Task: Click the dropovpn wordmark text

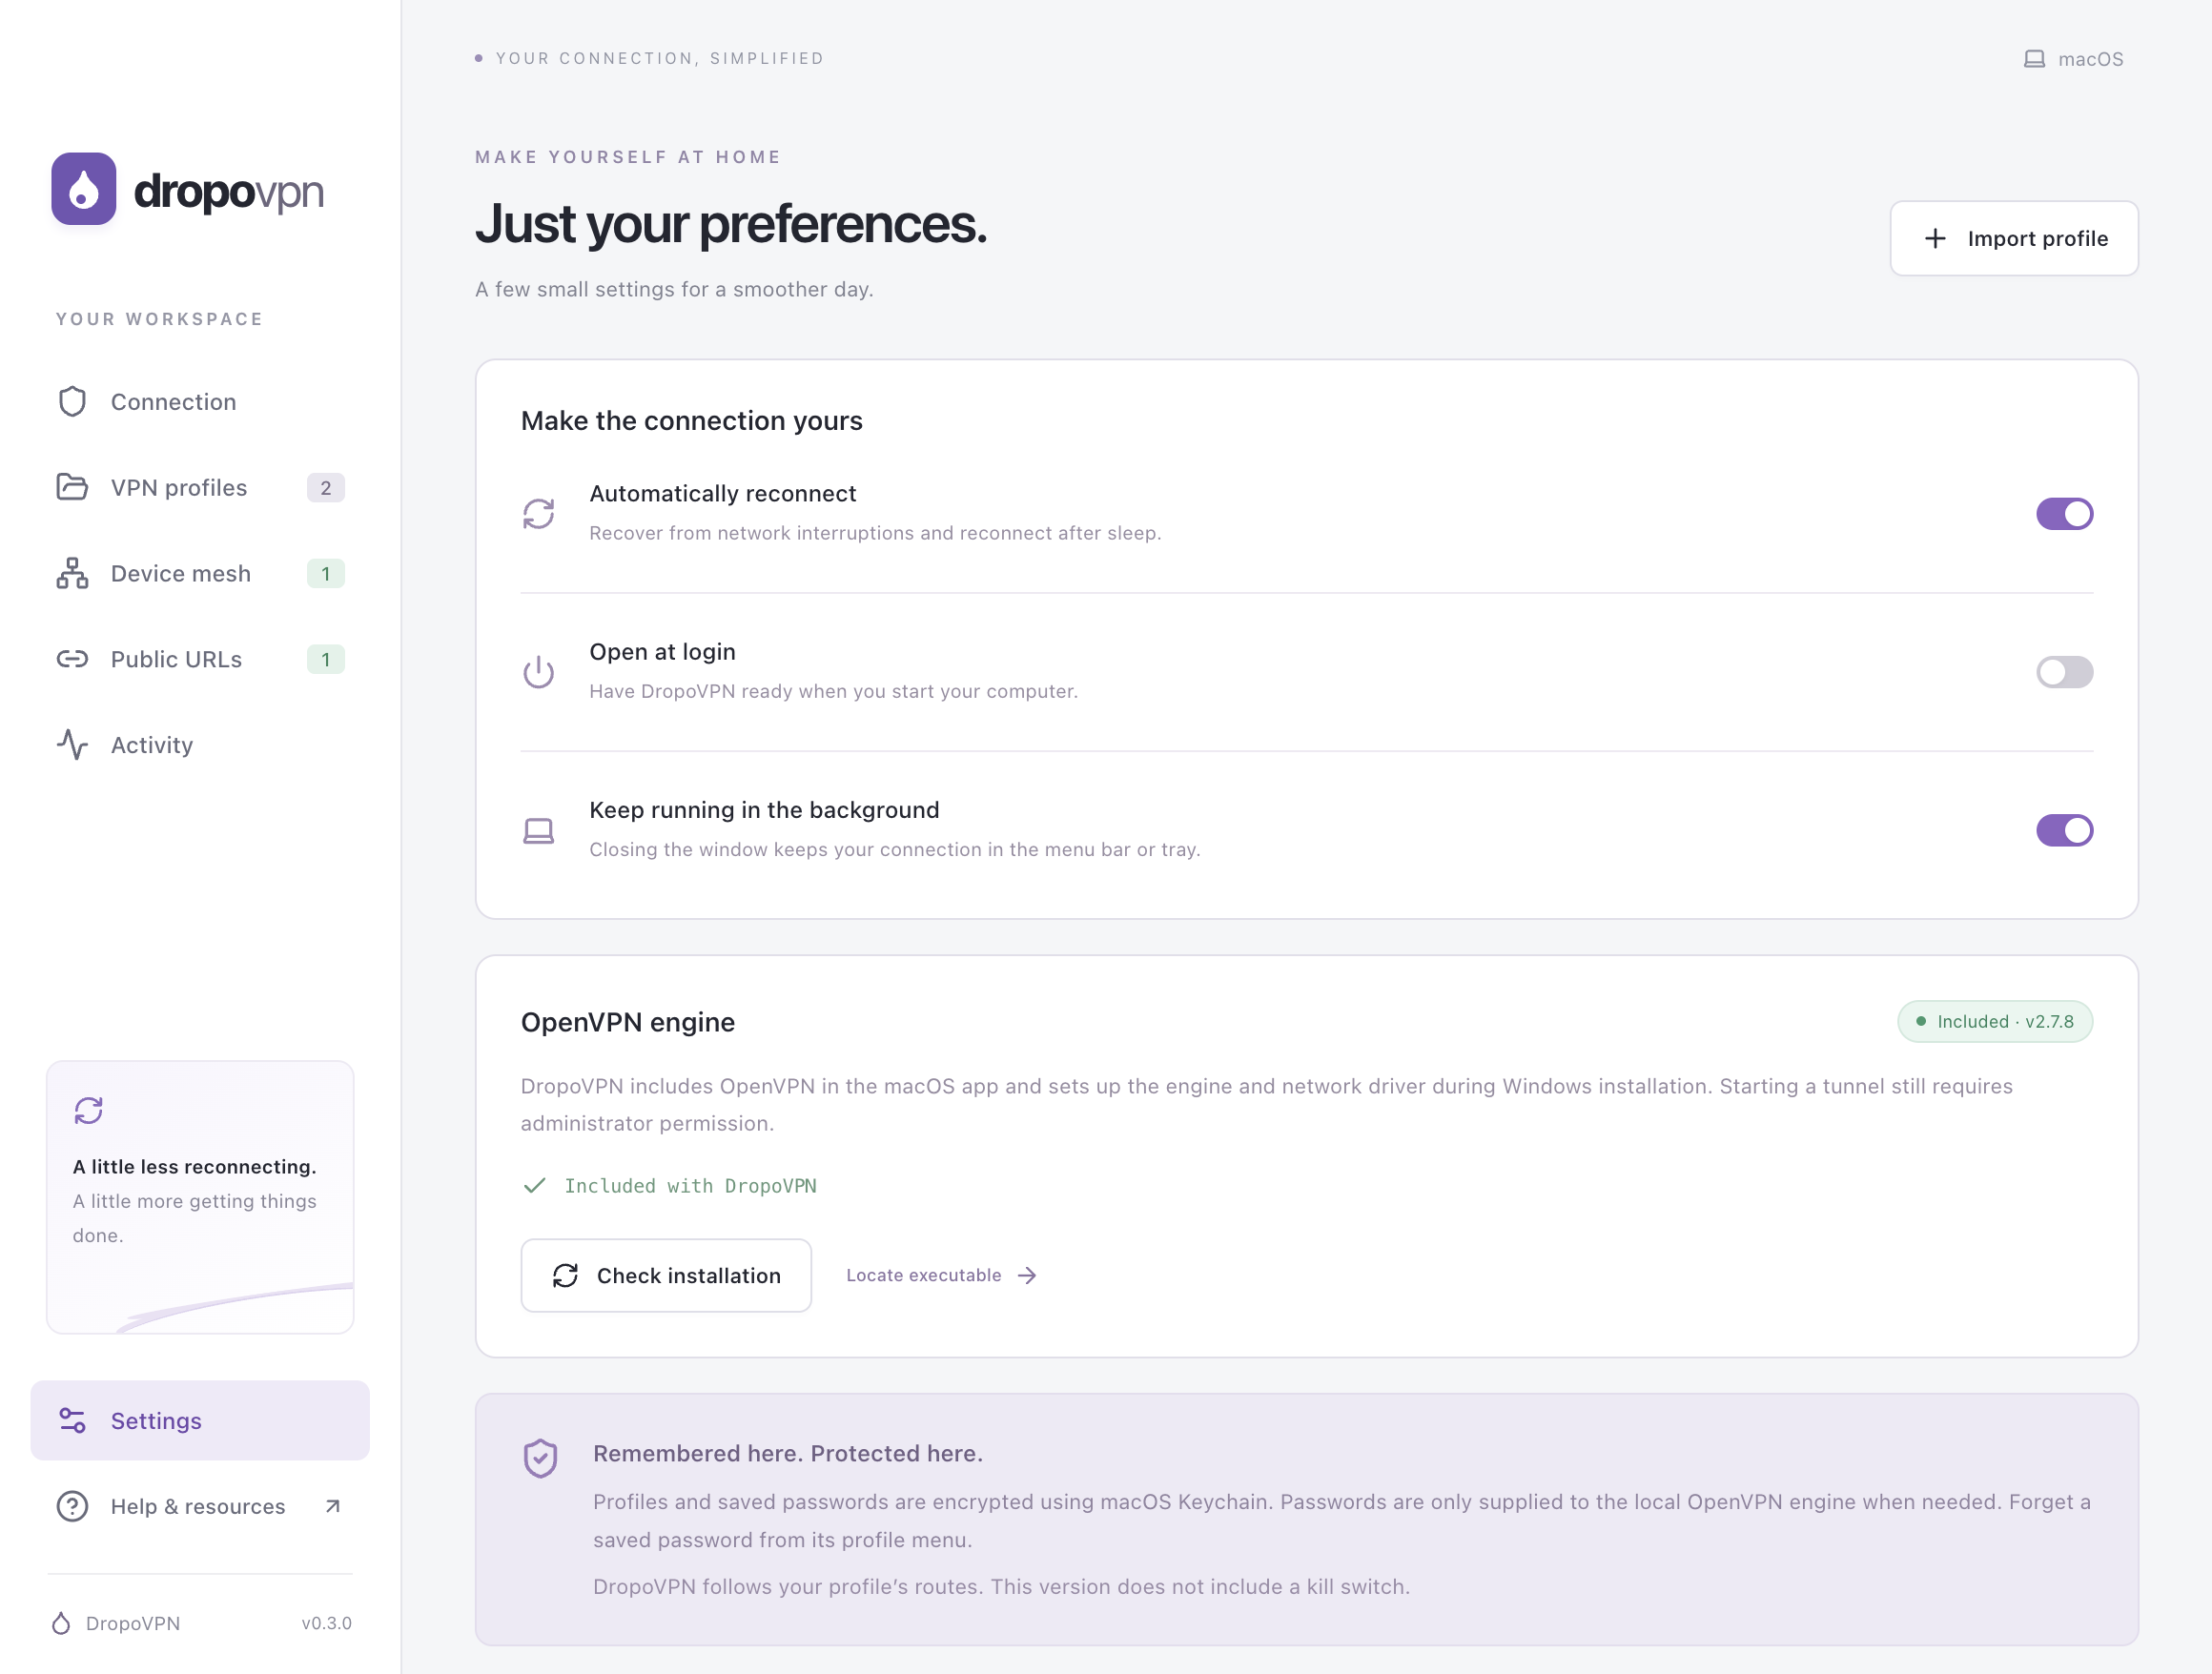Action: [229, 191]
